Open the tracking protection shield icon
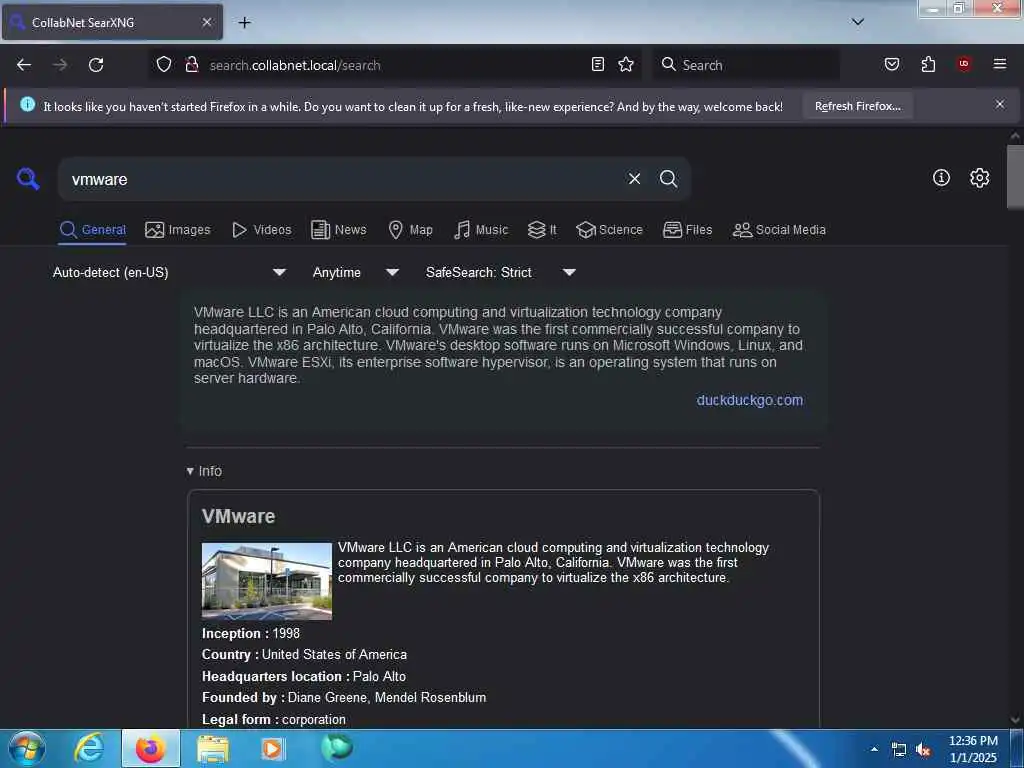This screenshot has height=768, width=1024. (164, 65)
